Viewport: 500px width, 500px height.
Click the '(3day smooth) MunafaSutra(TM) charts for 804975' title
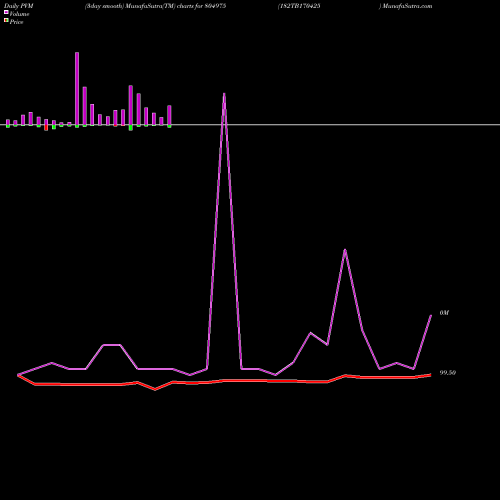coord(156,6)
